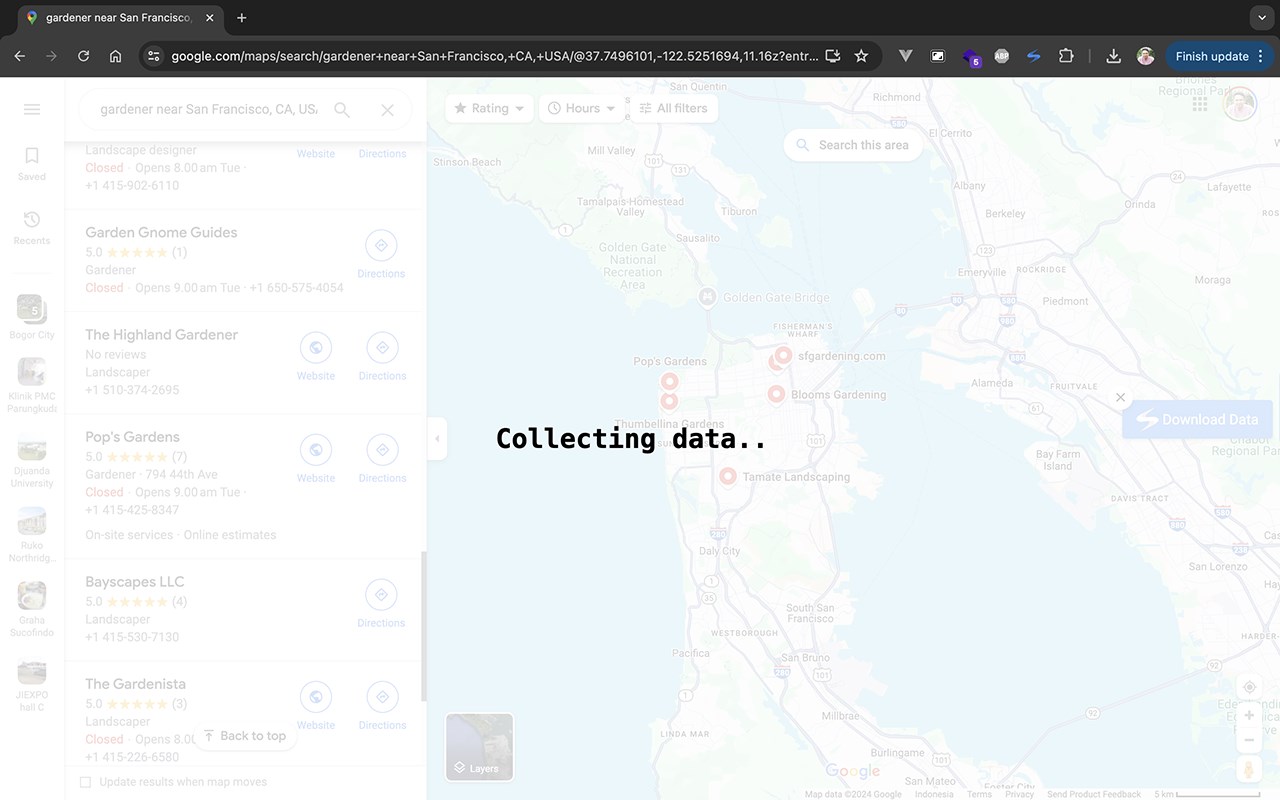Go back to previous page

pyautogui.click(x=20, y=56)
